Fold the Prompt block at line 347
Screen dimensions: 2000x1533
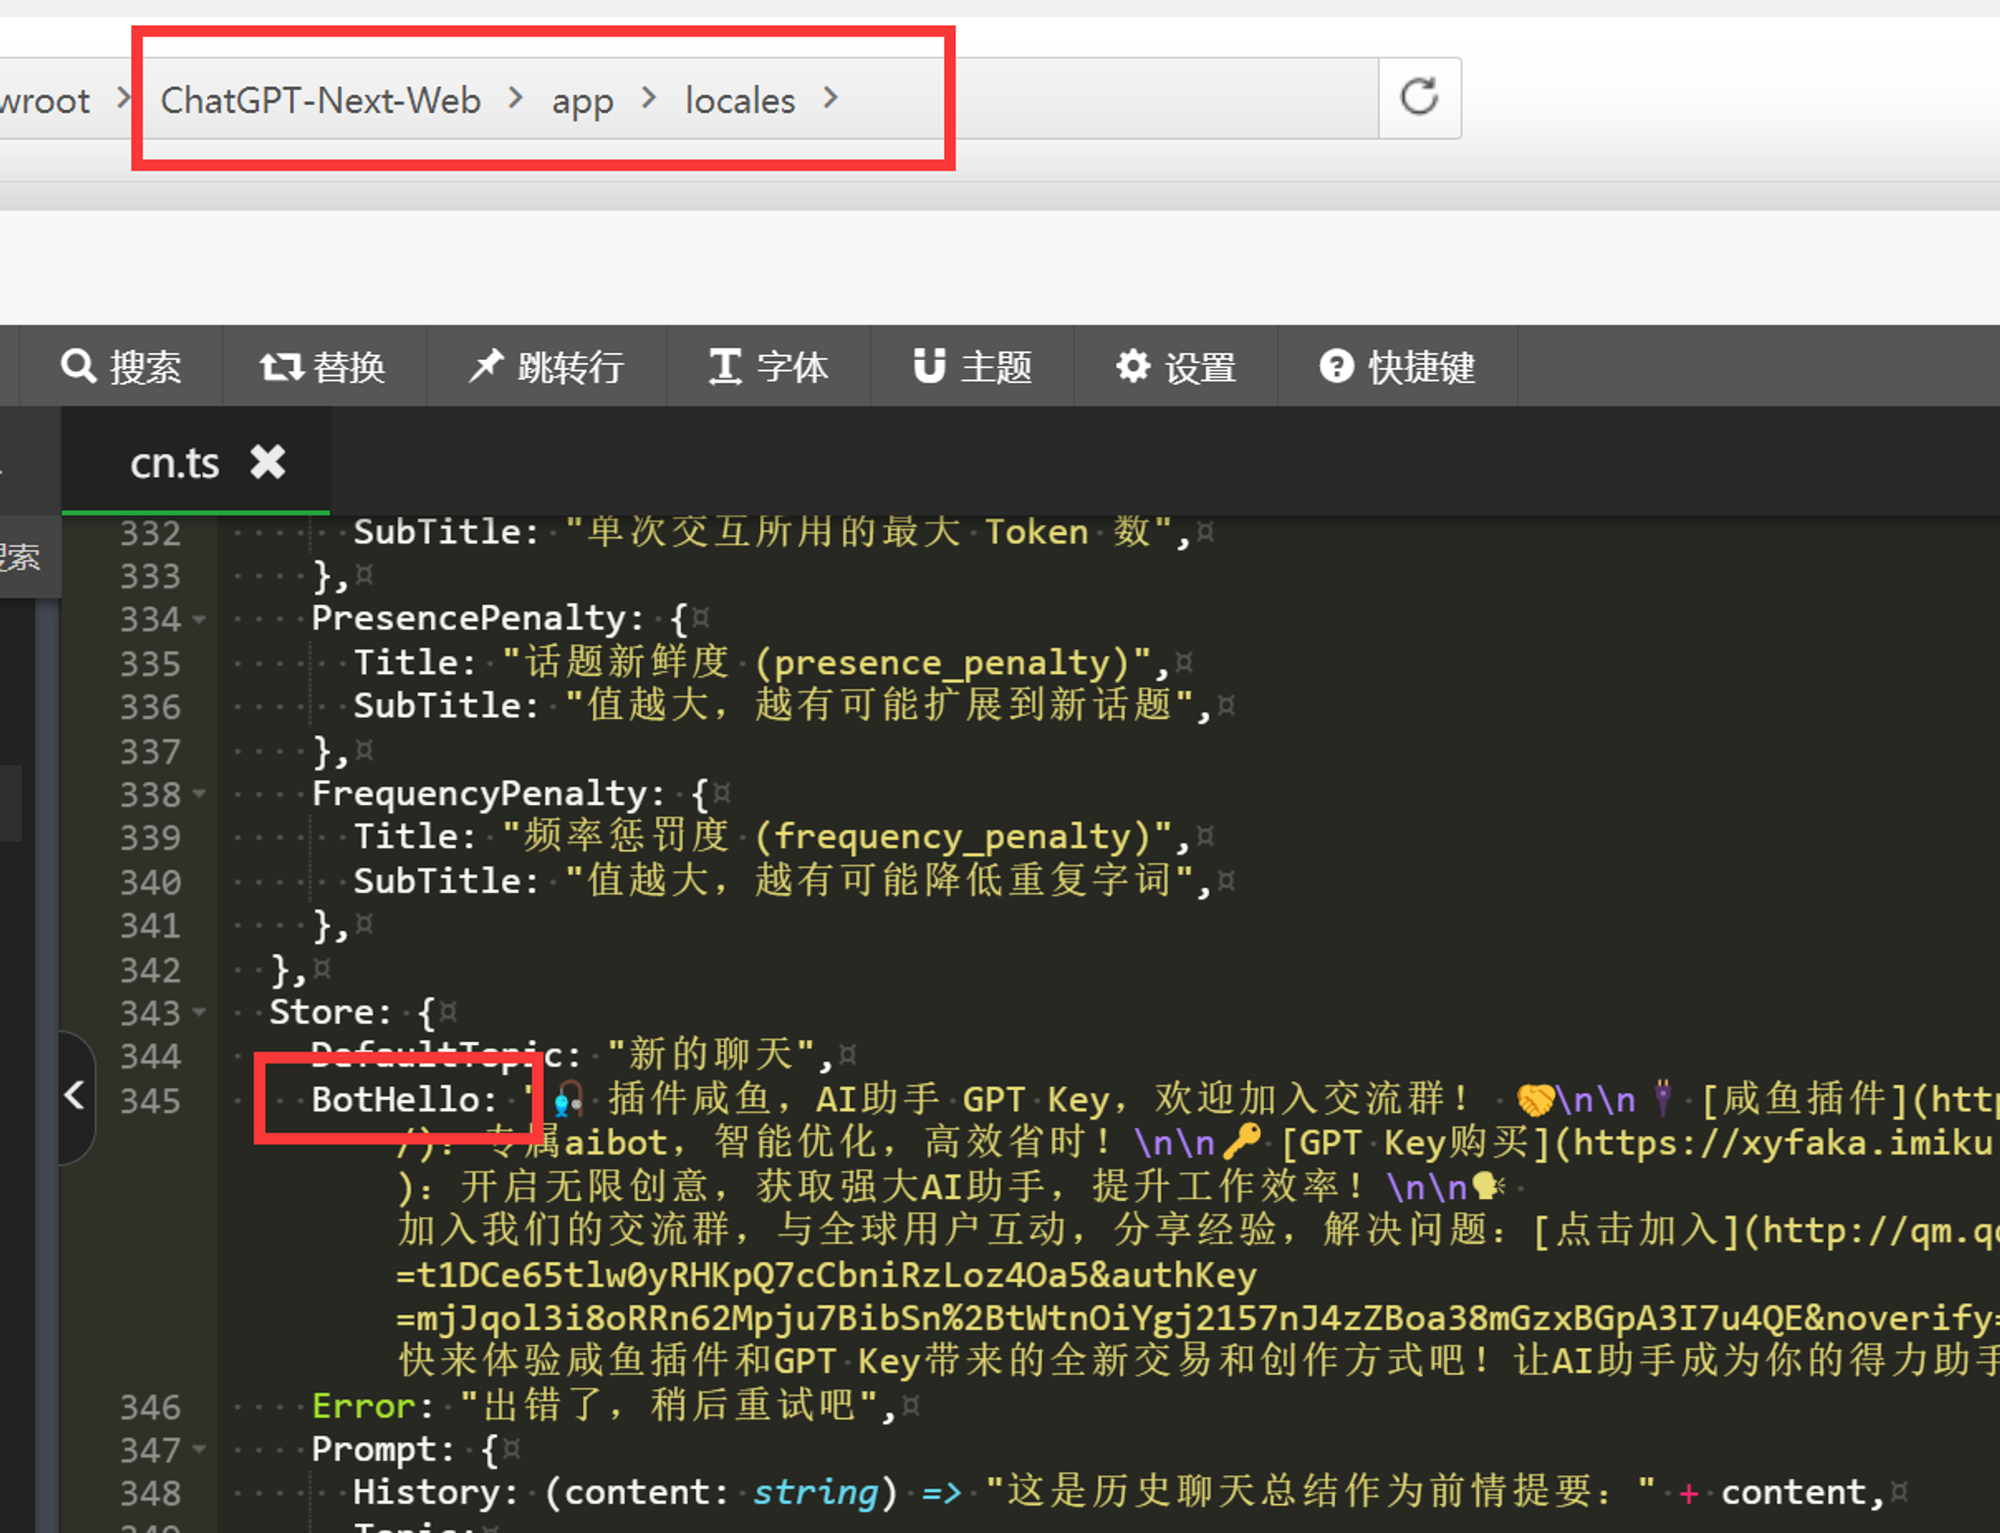[x=200, y=1449]
